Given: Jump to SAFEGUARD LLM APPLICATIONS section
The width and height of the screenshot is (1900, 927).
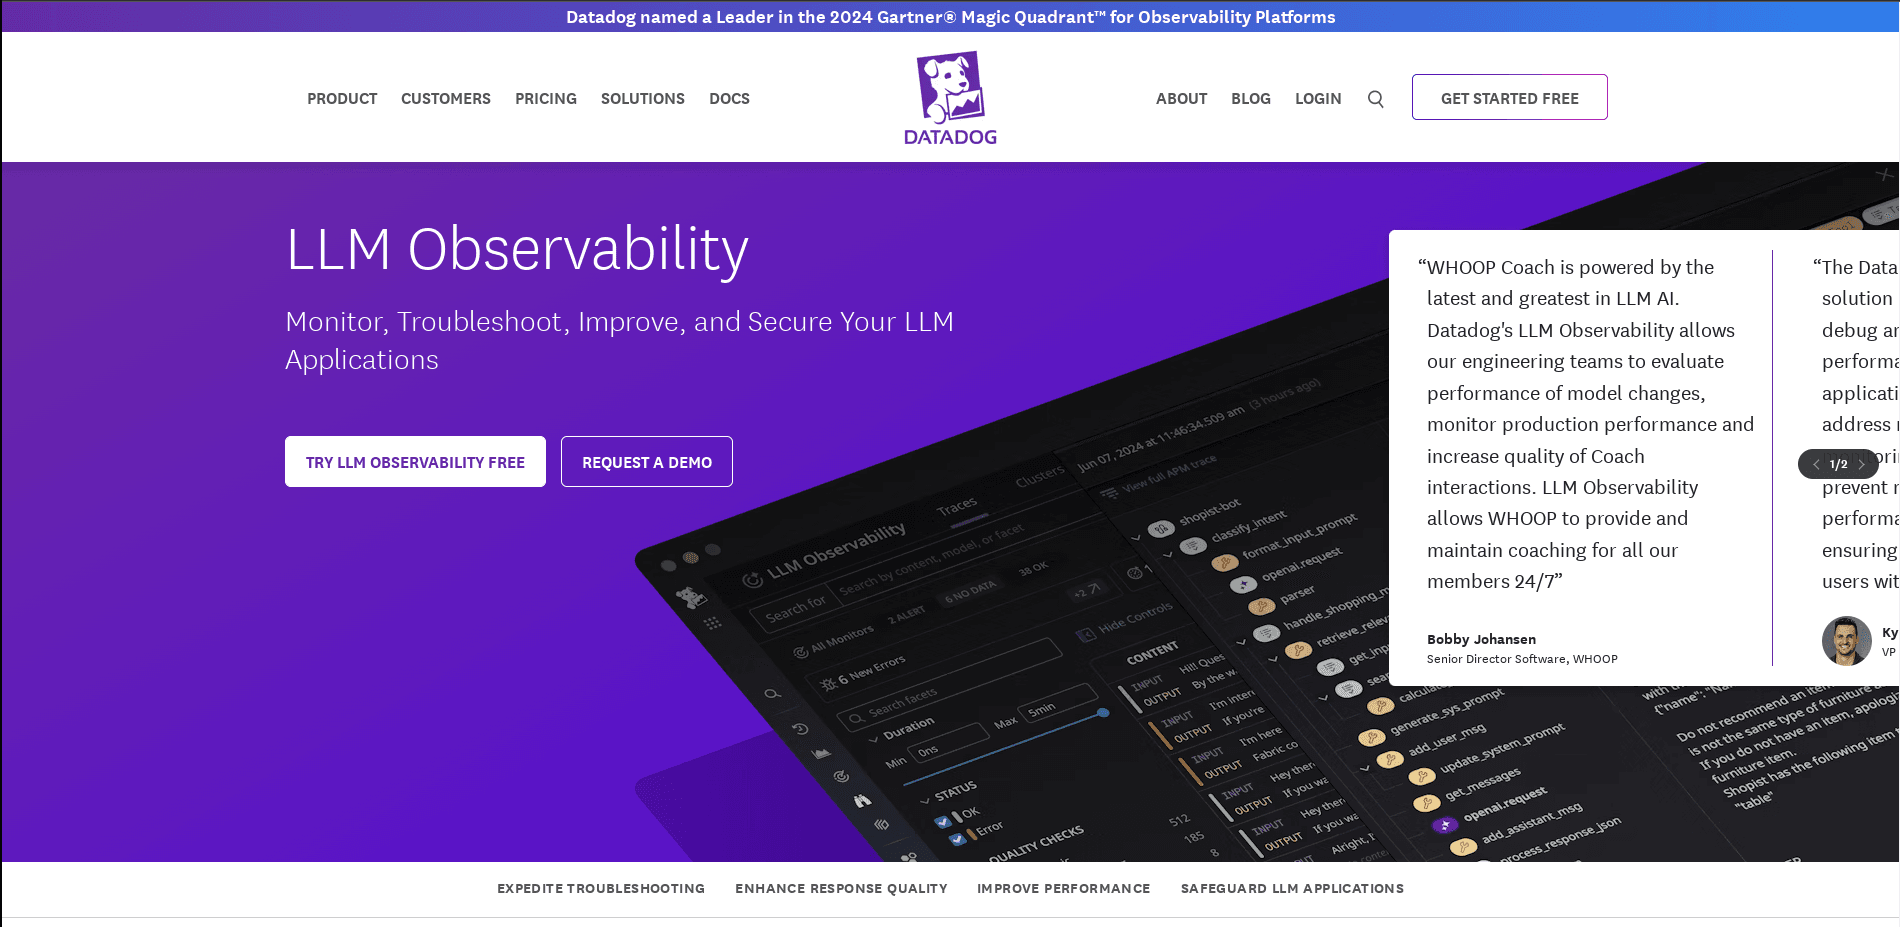Looking at the screenshot, I should 1292,888.
